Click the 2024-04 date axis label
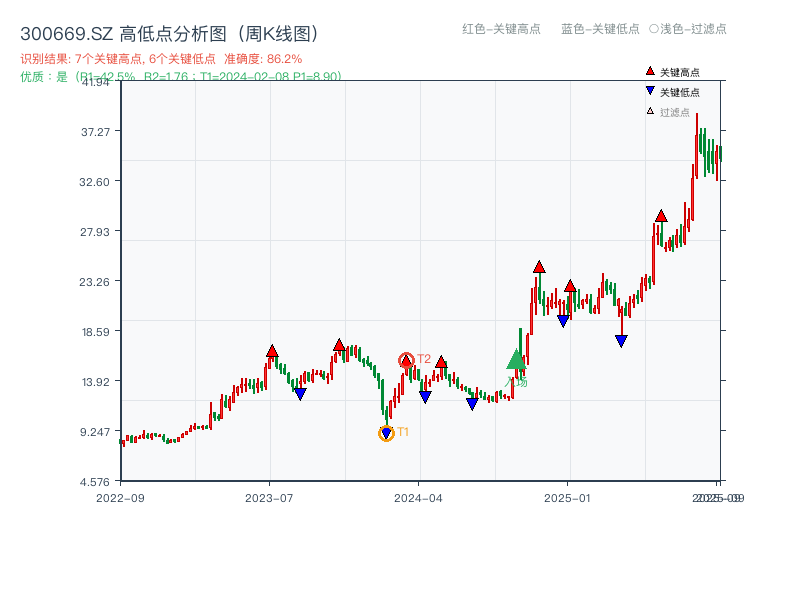 point(419,497)
